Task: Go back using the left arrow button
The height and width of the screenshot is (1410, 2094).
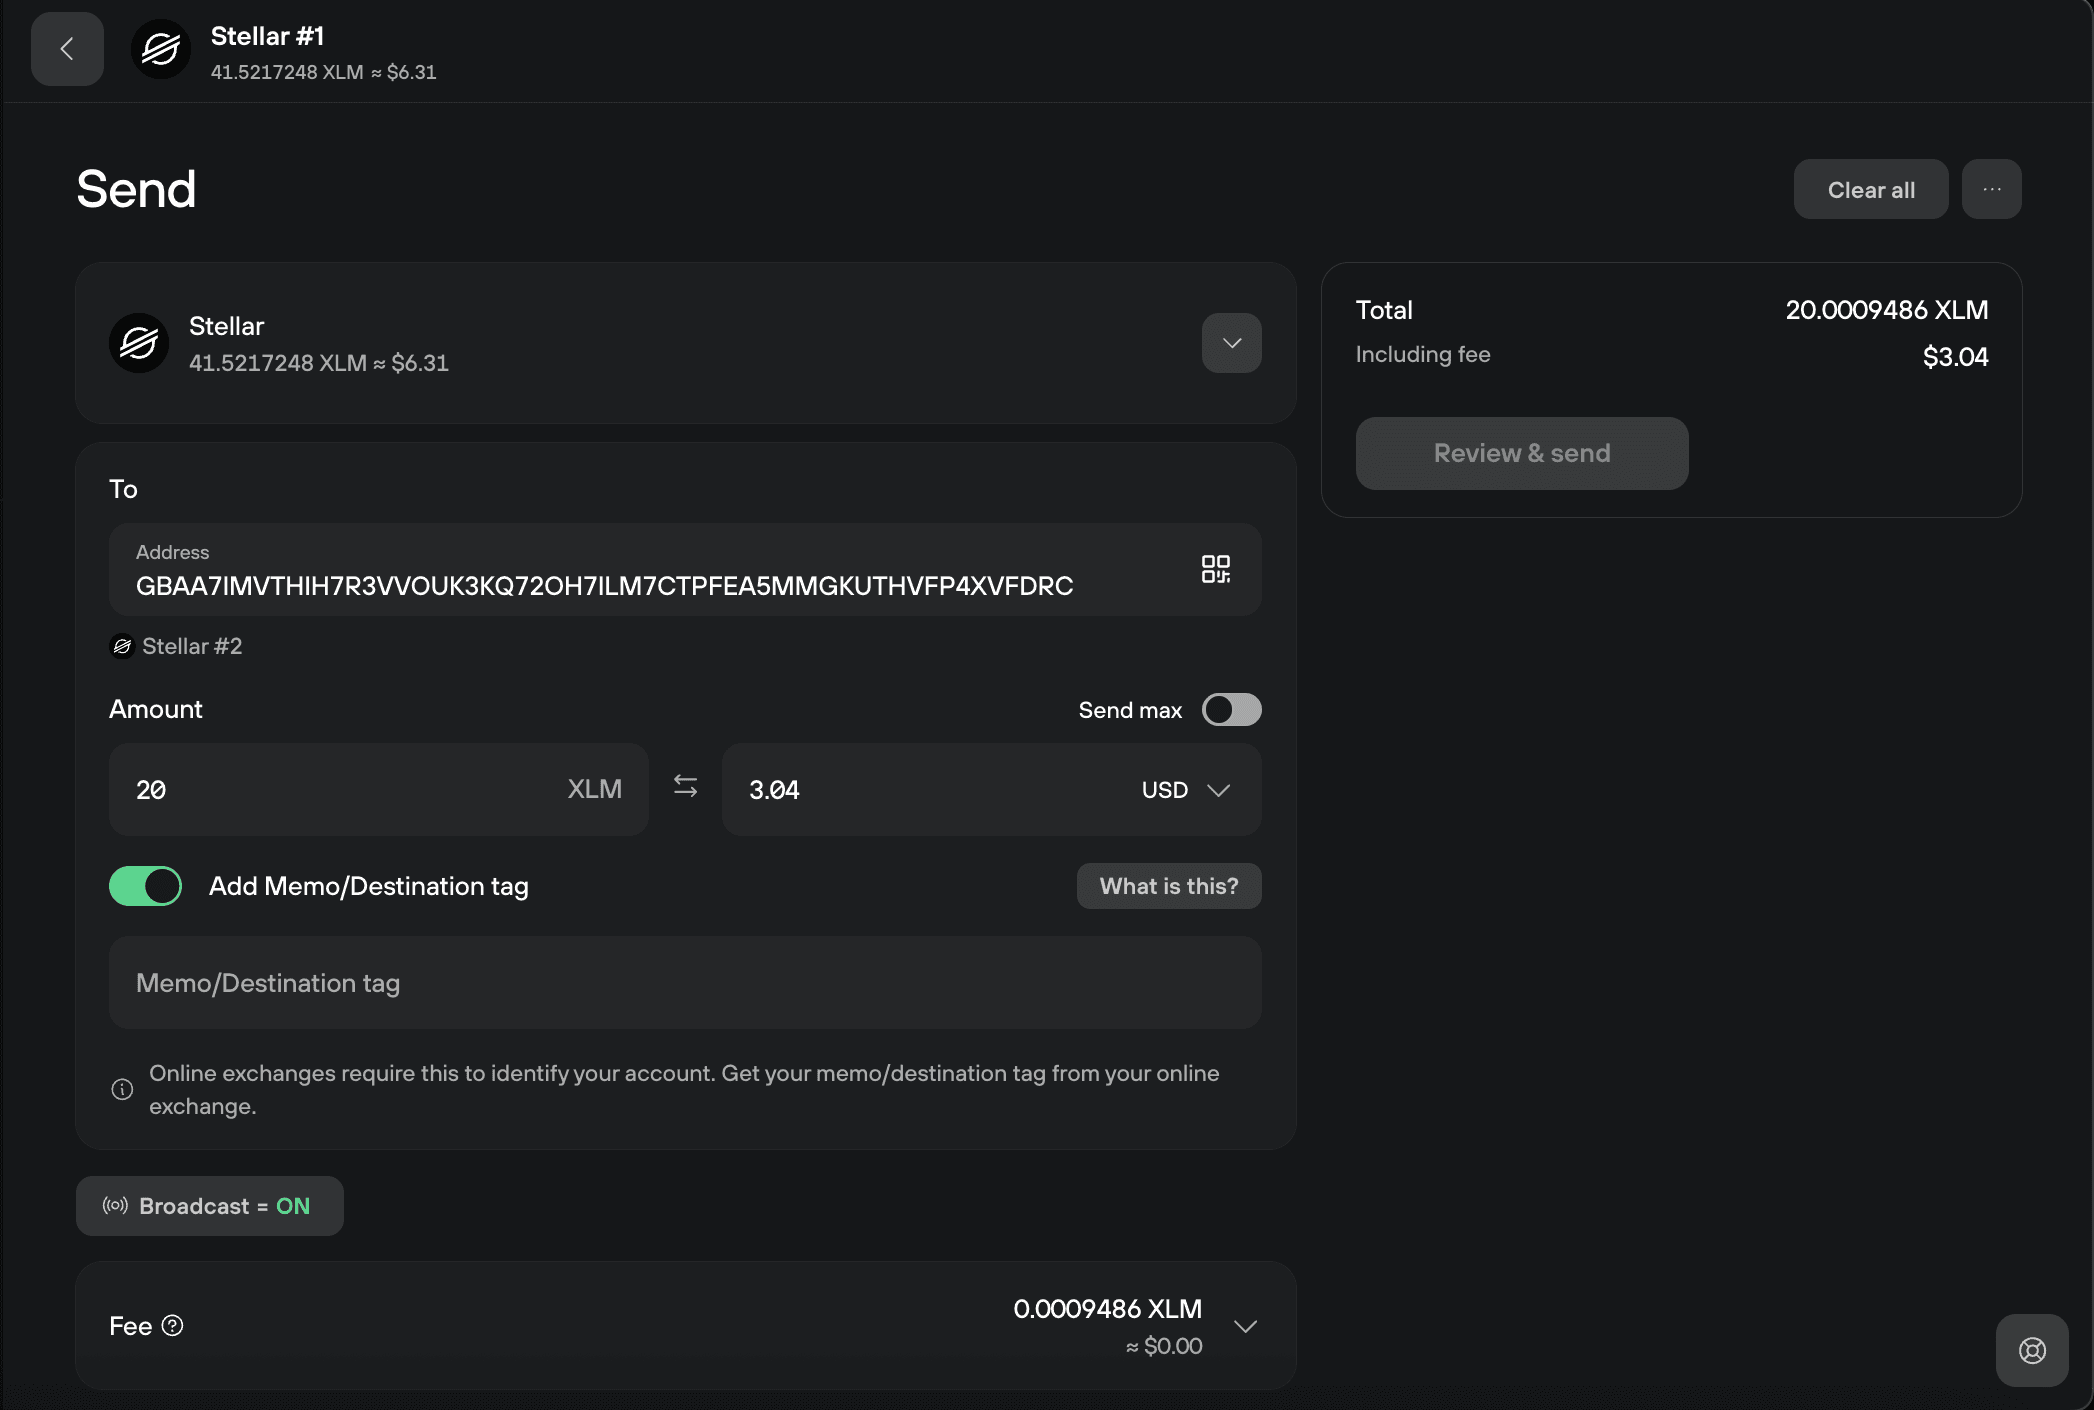Action: tap(67, 49)
